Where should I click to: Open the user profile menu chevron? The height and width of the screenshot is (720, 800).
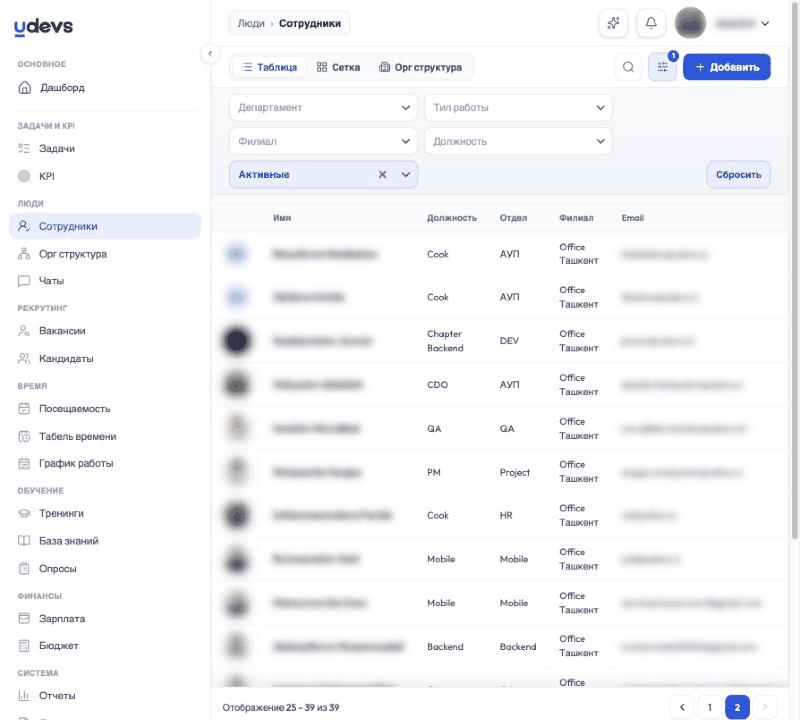tap(765, 23)
